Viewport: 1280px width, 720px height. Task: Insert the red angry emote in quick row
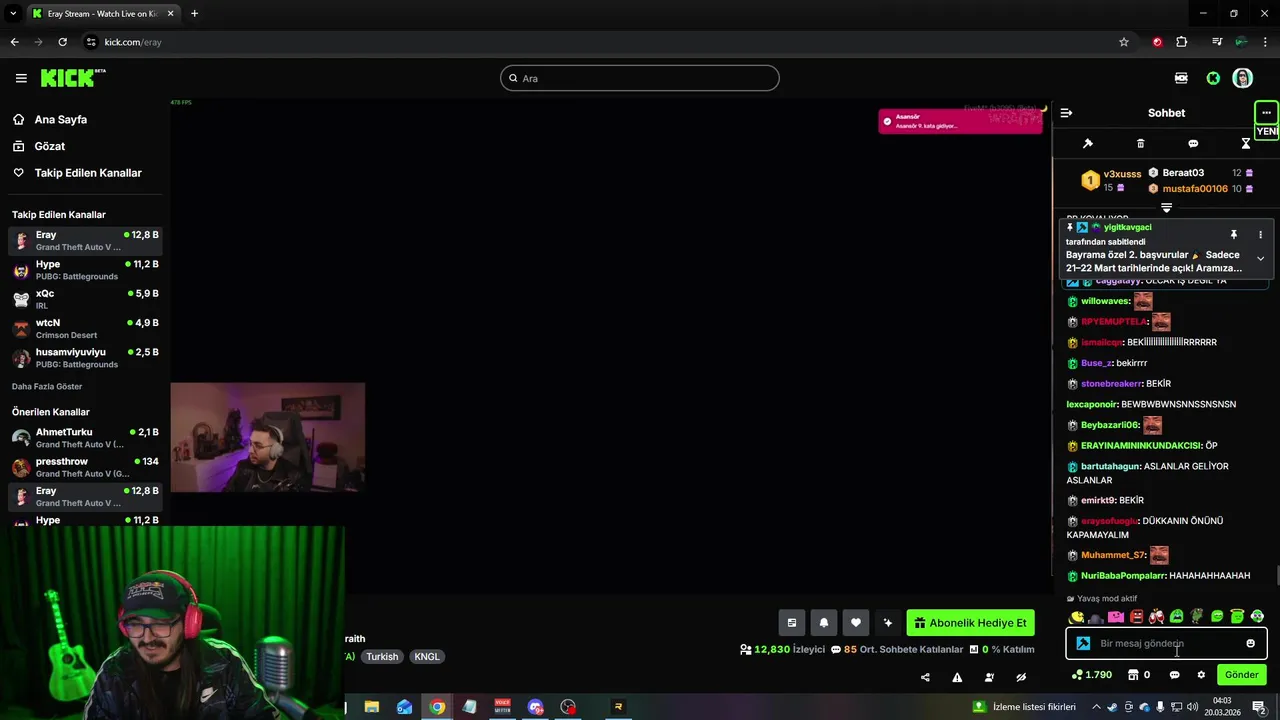tap(1136, 617)
